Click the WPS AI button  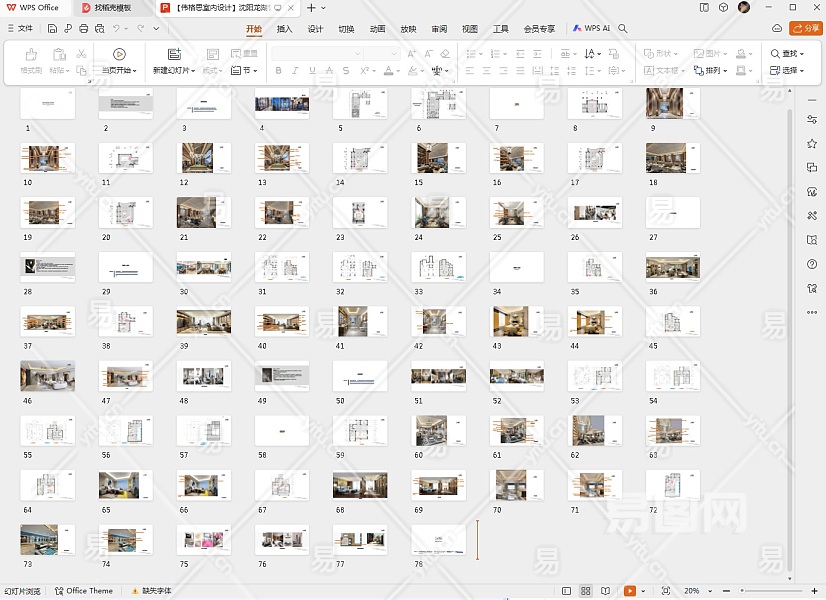click(591, 29)
